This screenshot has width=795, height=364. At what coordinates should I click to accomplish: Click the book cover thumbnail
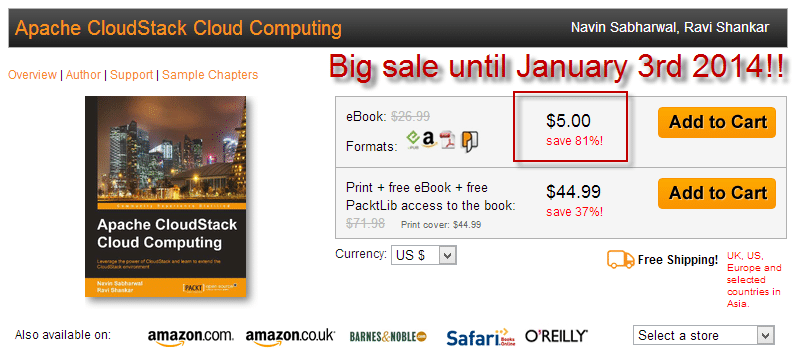(166, 196)
